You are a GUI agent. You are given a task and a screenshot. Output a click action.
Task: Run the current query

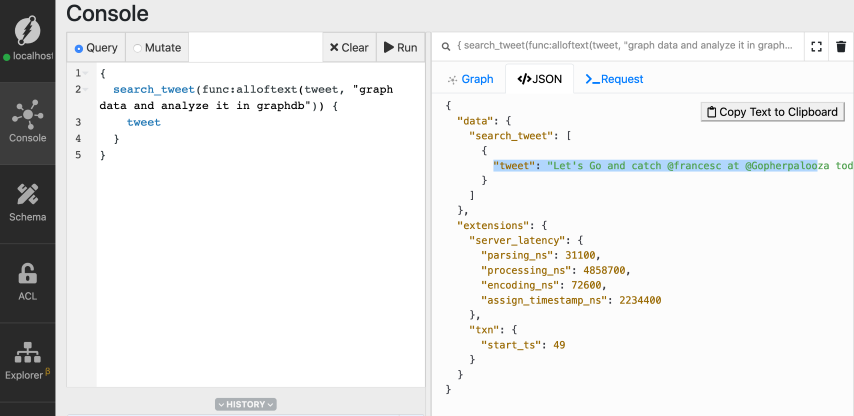point(400,47)
